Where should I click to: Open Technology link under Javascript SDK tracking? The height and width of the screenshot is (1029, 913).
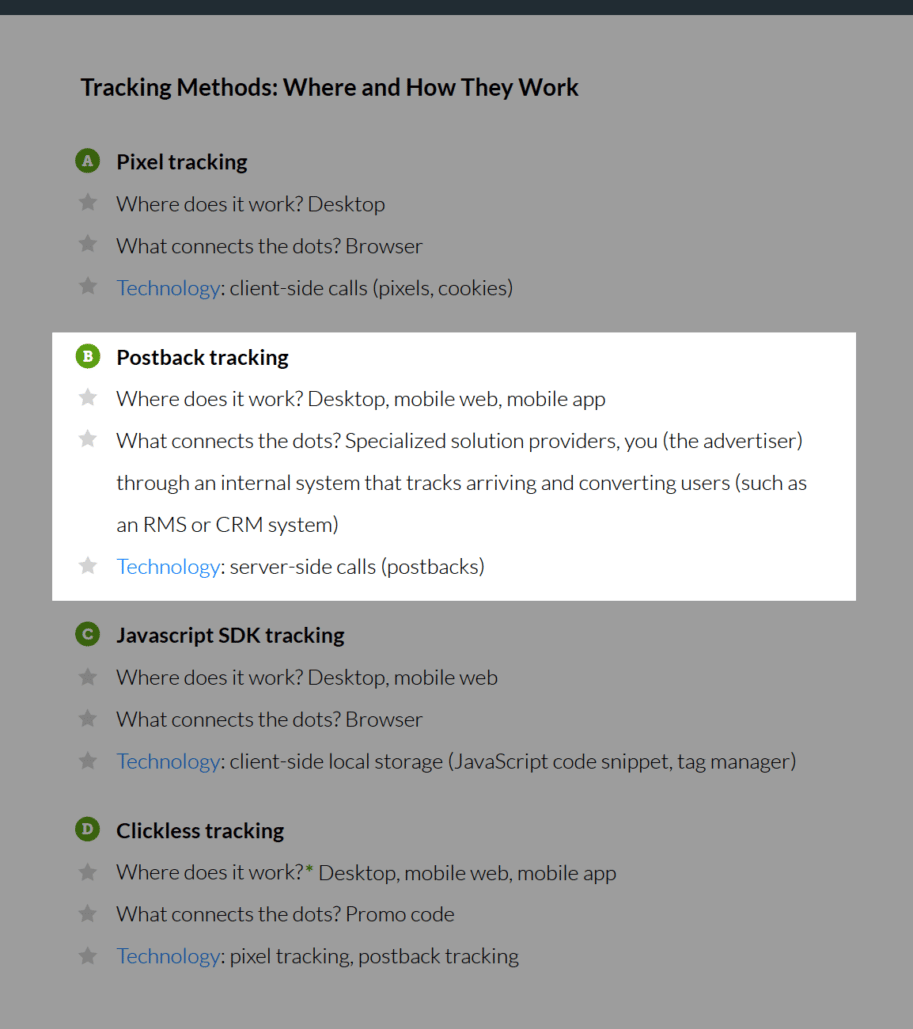[167, 762]
